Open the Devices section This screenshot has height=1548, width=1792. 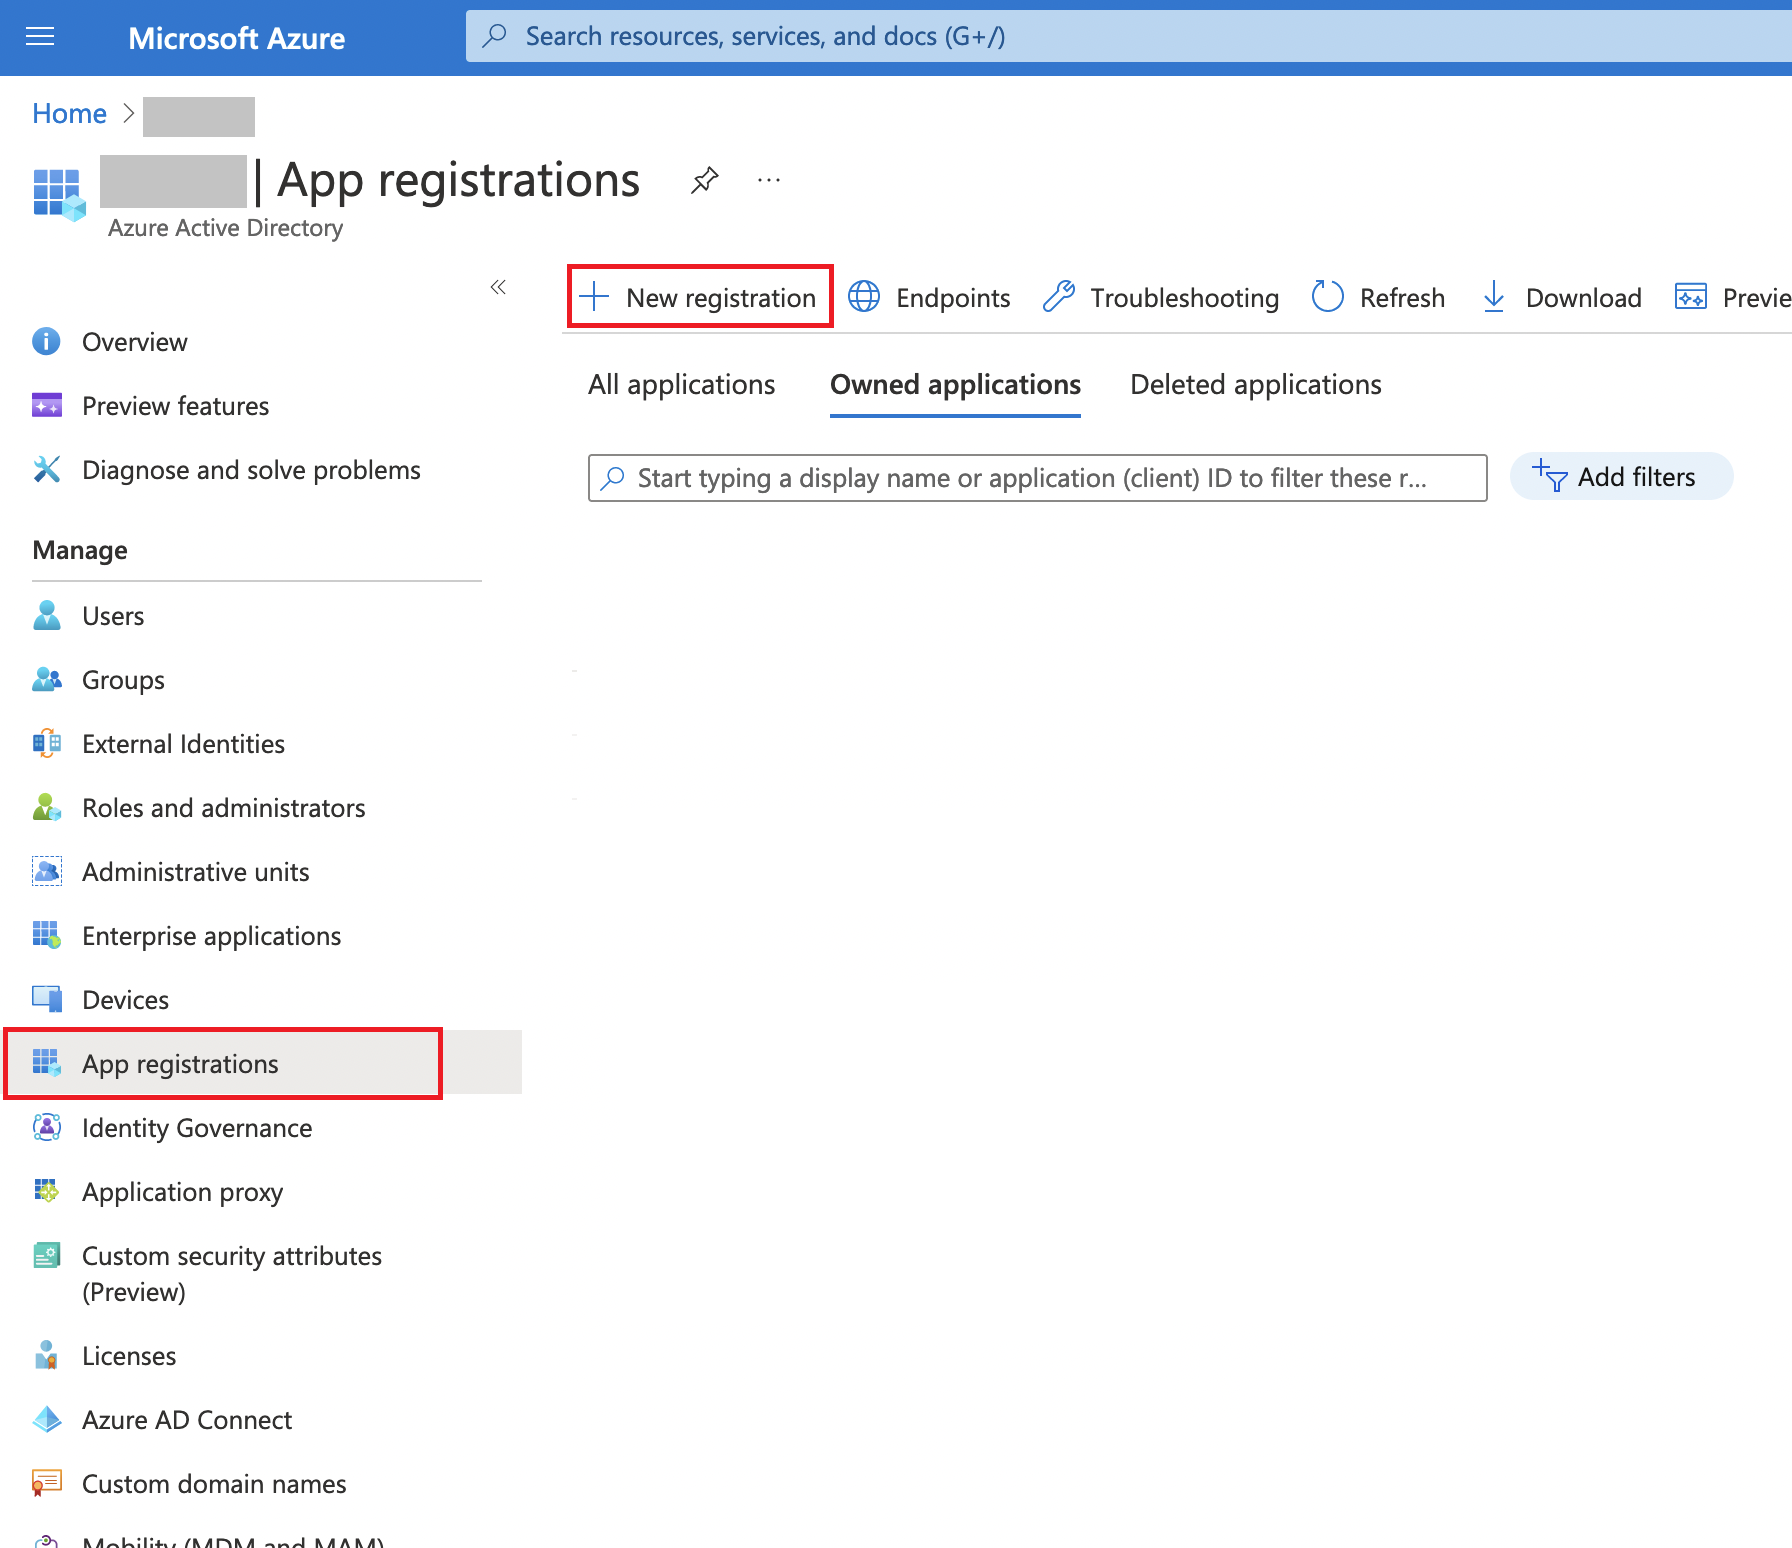click(125, 999)
